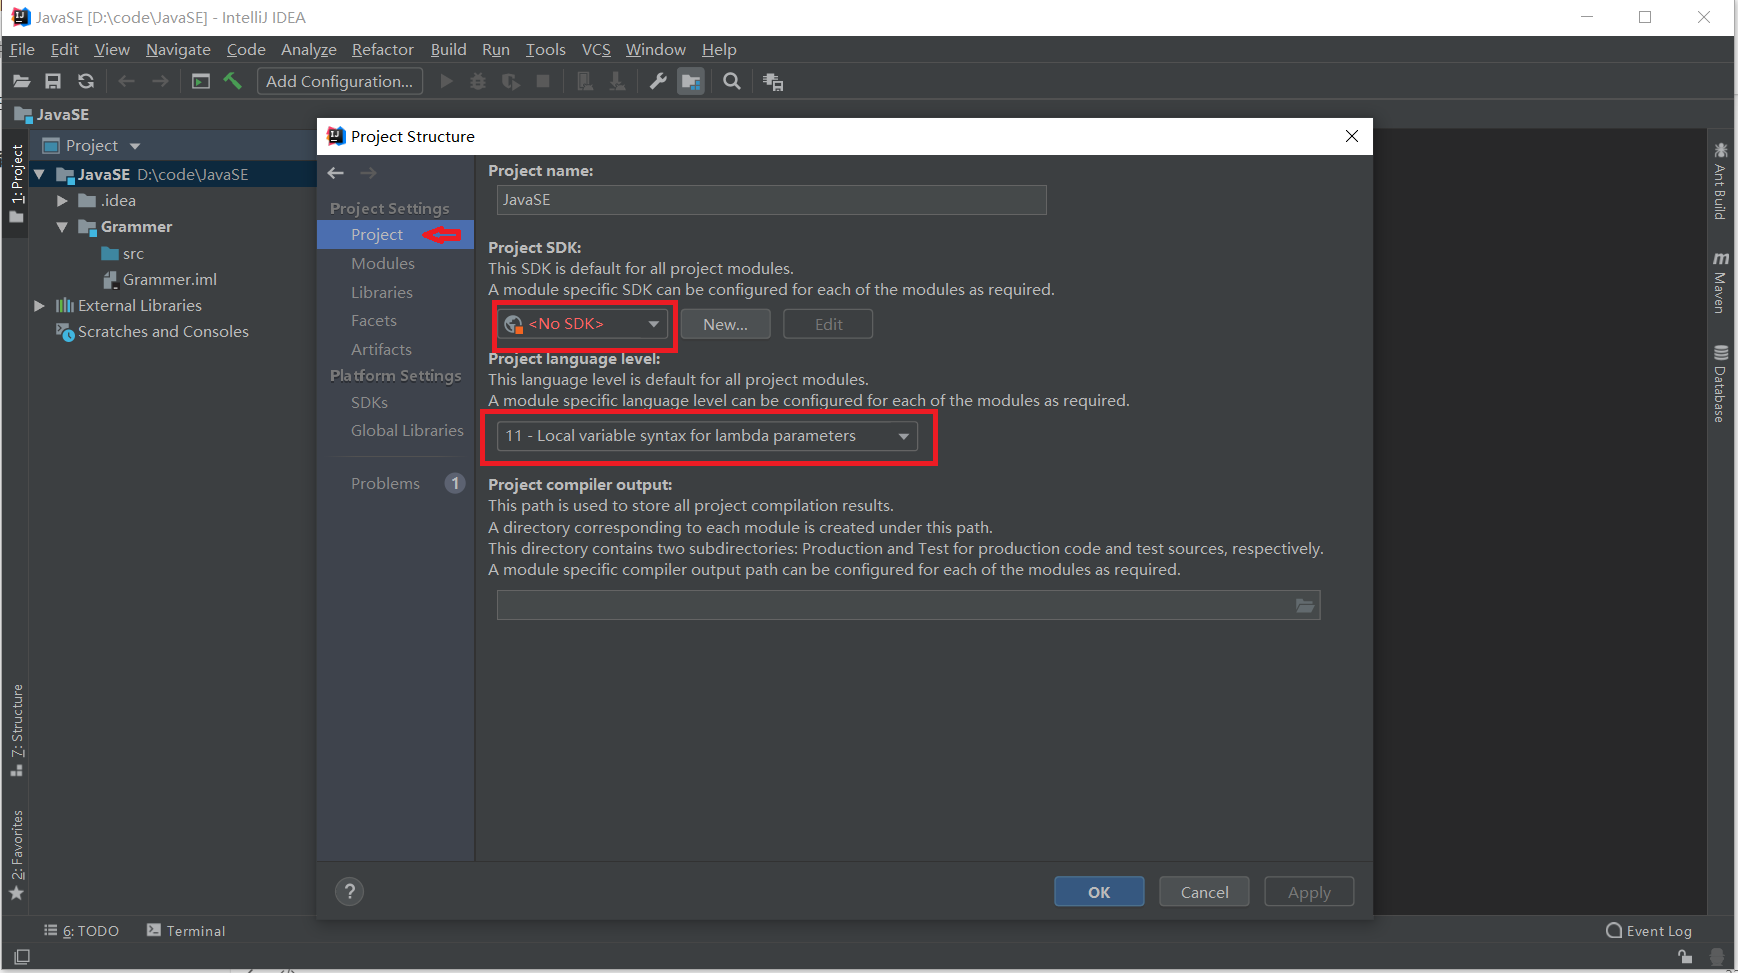The height and width of the screenshot is (973, 1738).
Task: Close the Project Structure dialog
Action: [1352, 136]
